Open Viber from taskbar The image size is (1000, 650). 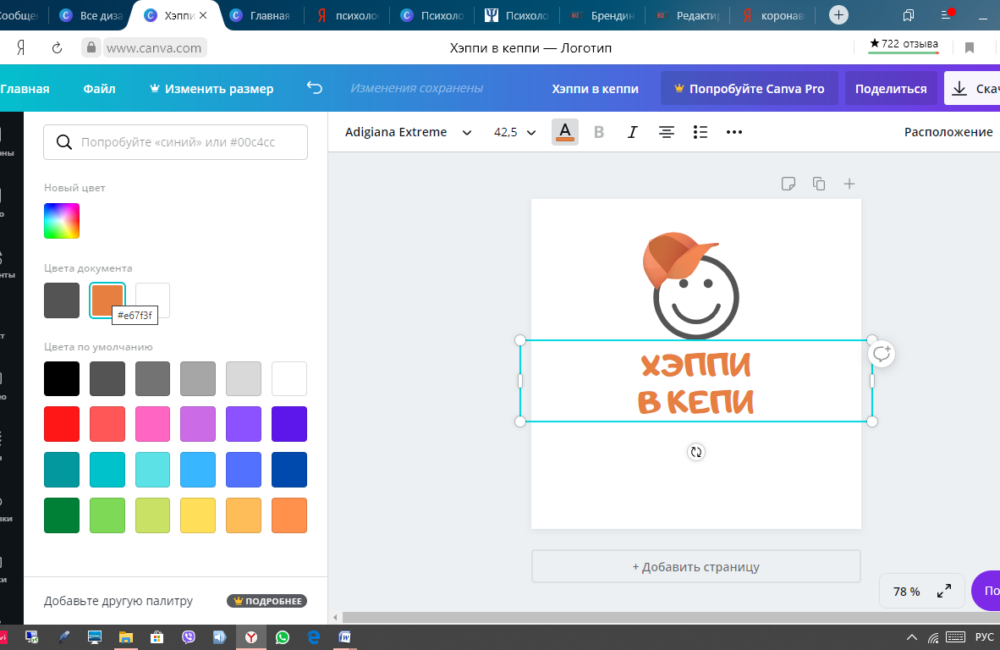[x=188, y=637]
